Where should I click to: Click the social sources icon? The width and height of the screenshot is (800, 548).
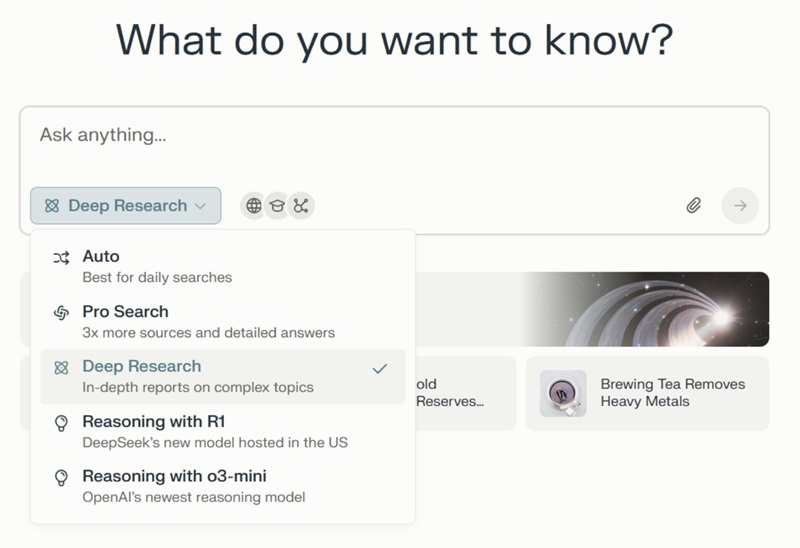(301, 206)
